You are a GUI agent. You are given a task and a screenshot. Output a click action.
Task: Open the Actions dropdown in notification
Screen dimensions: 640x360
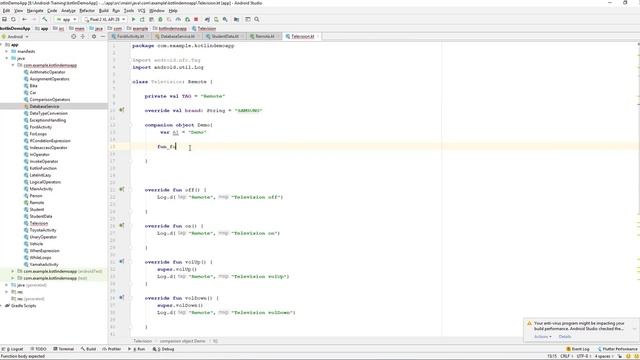pos(543,337)
